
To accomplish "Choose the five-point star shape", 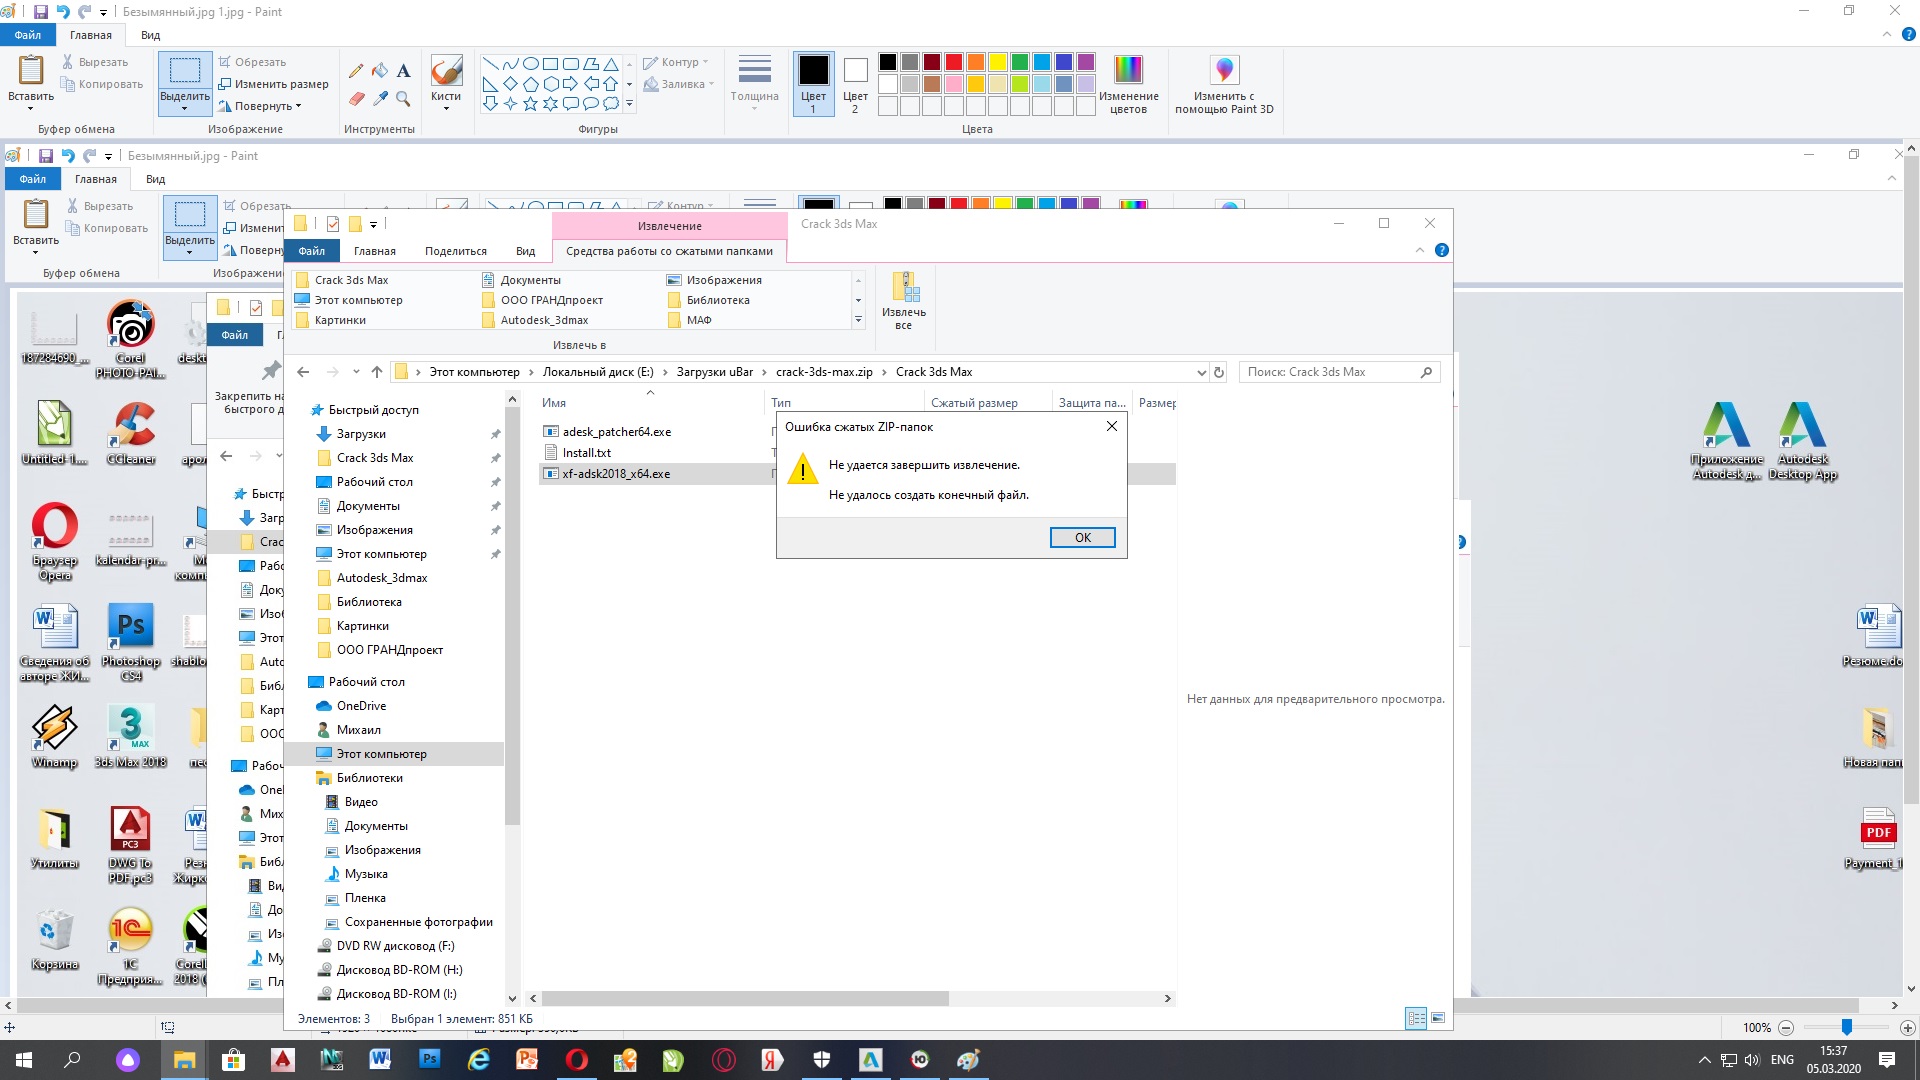I will pos(530,104).
